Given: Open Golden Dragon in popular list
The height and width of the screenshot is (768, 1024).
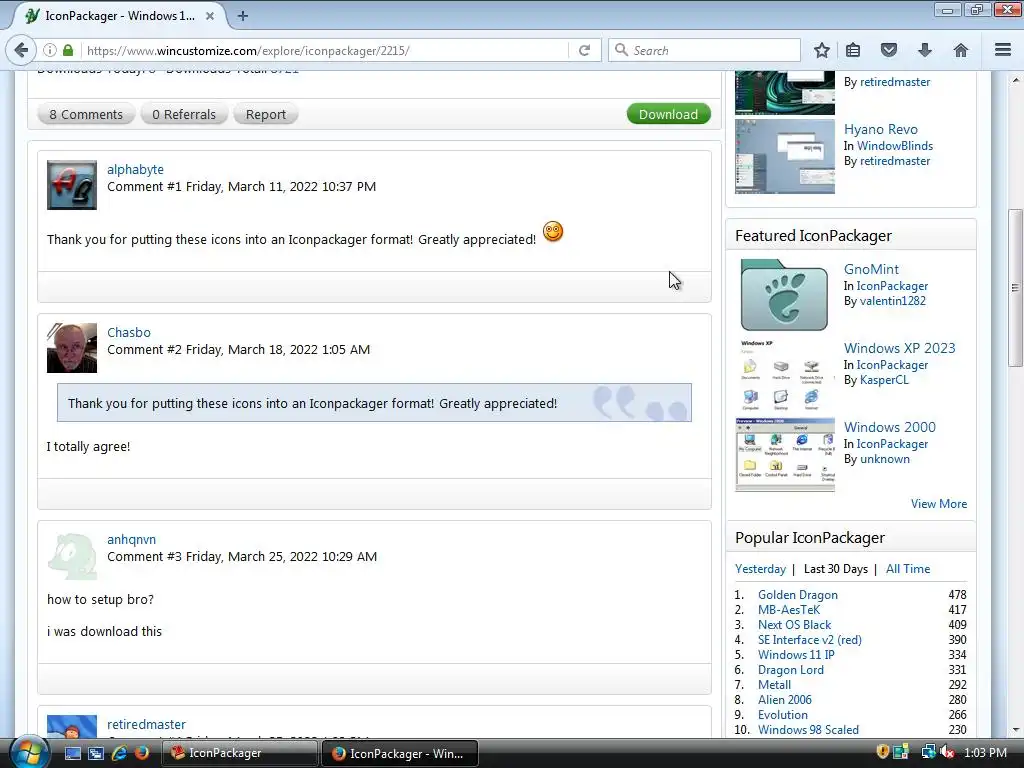Looking at the screenshot, I should [797, 595].
